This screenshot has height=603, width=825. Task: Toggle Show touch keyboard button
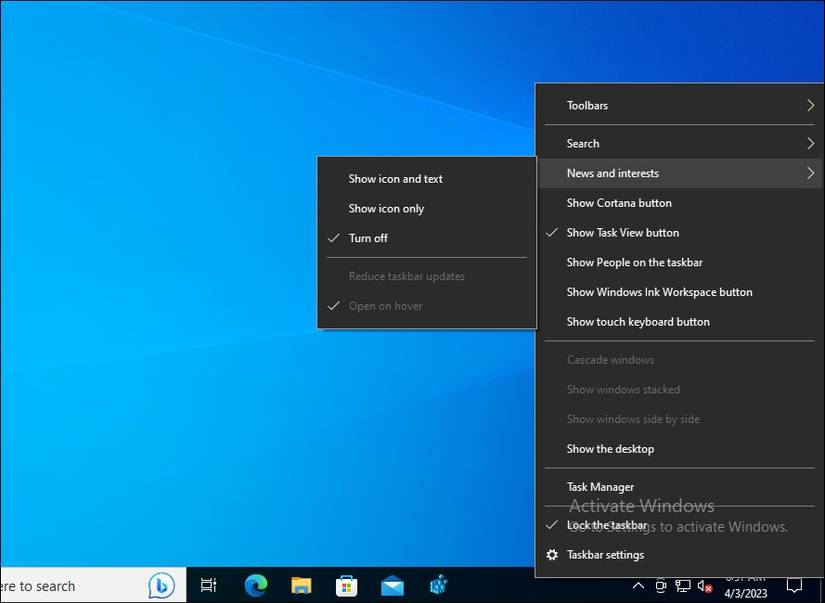coord(680,321)
